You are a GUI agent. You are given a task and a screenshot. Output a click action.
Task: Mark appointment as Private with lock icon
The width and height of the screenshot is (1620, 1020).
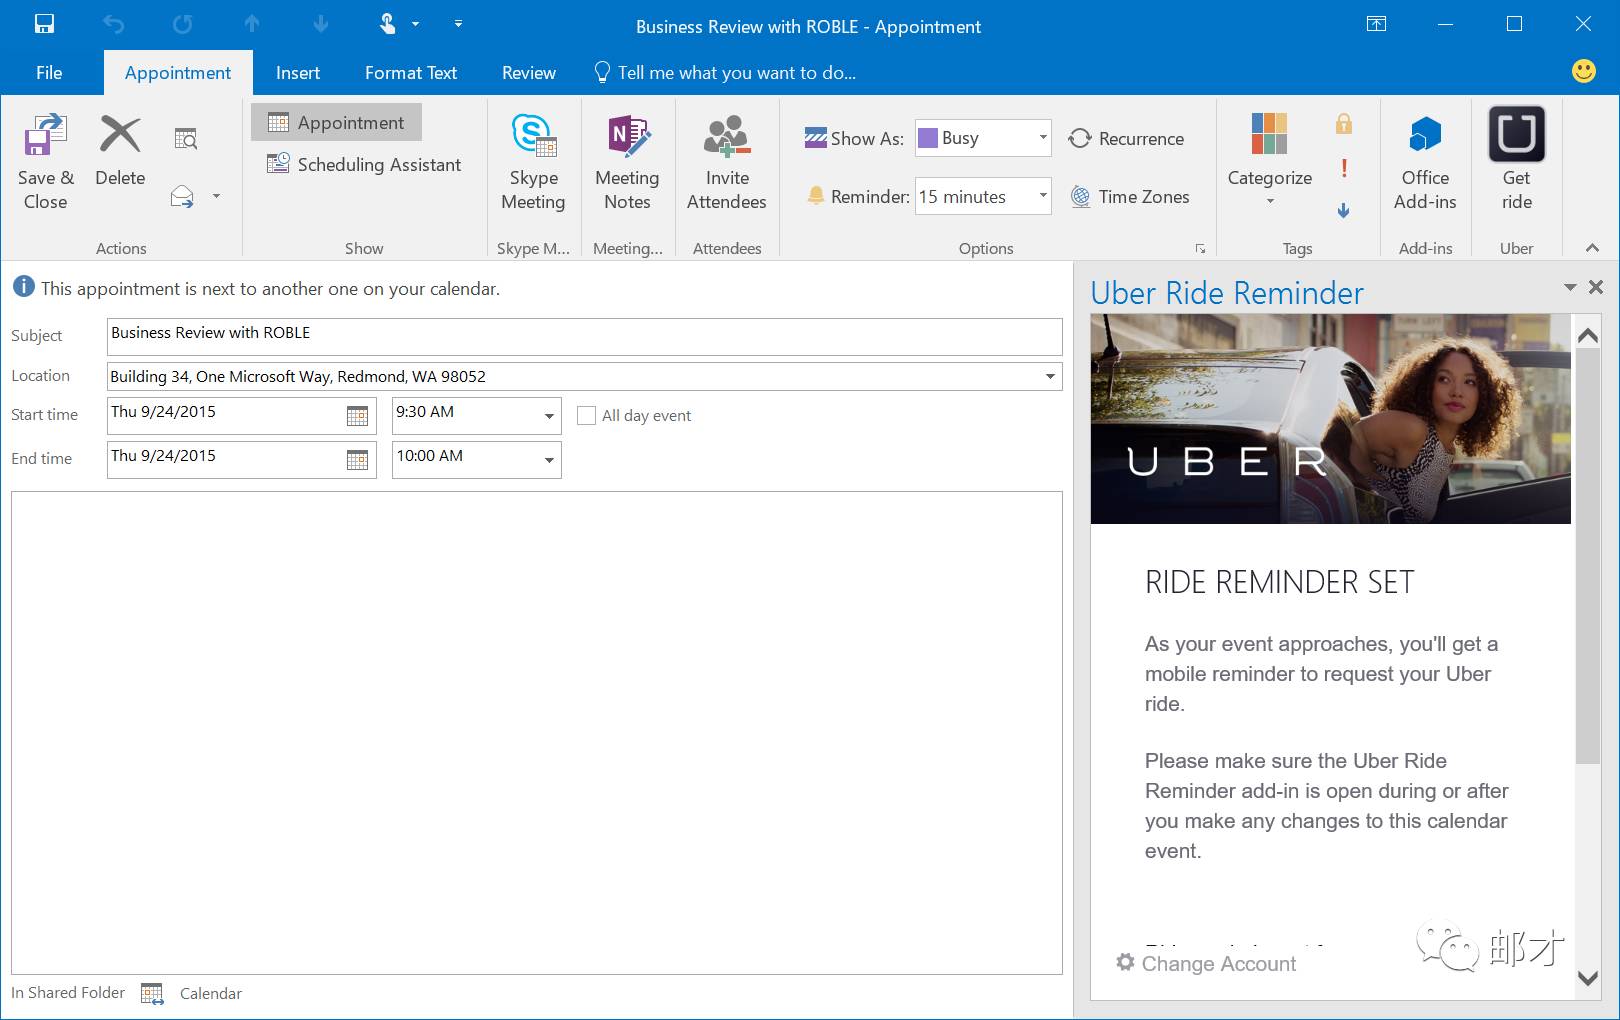coord(1343,124)
